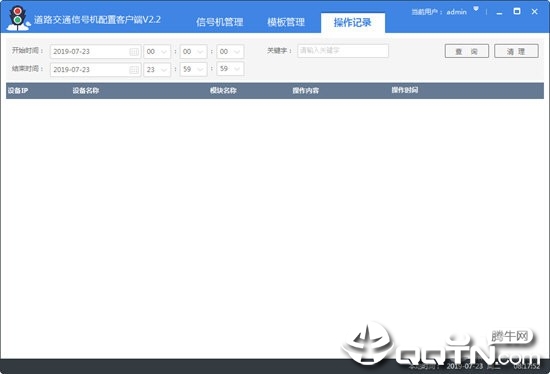This screenshot has height=374, width=550.
Task: Open calendar picker for end date
Action: click(134, 70)
